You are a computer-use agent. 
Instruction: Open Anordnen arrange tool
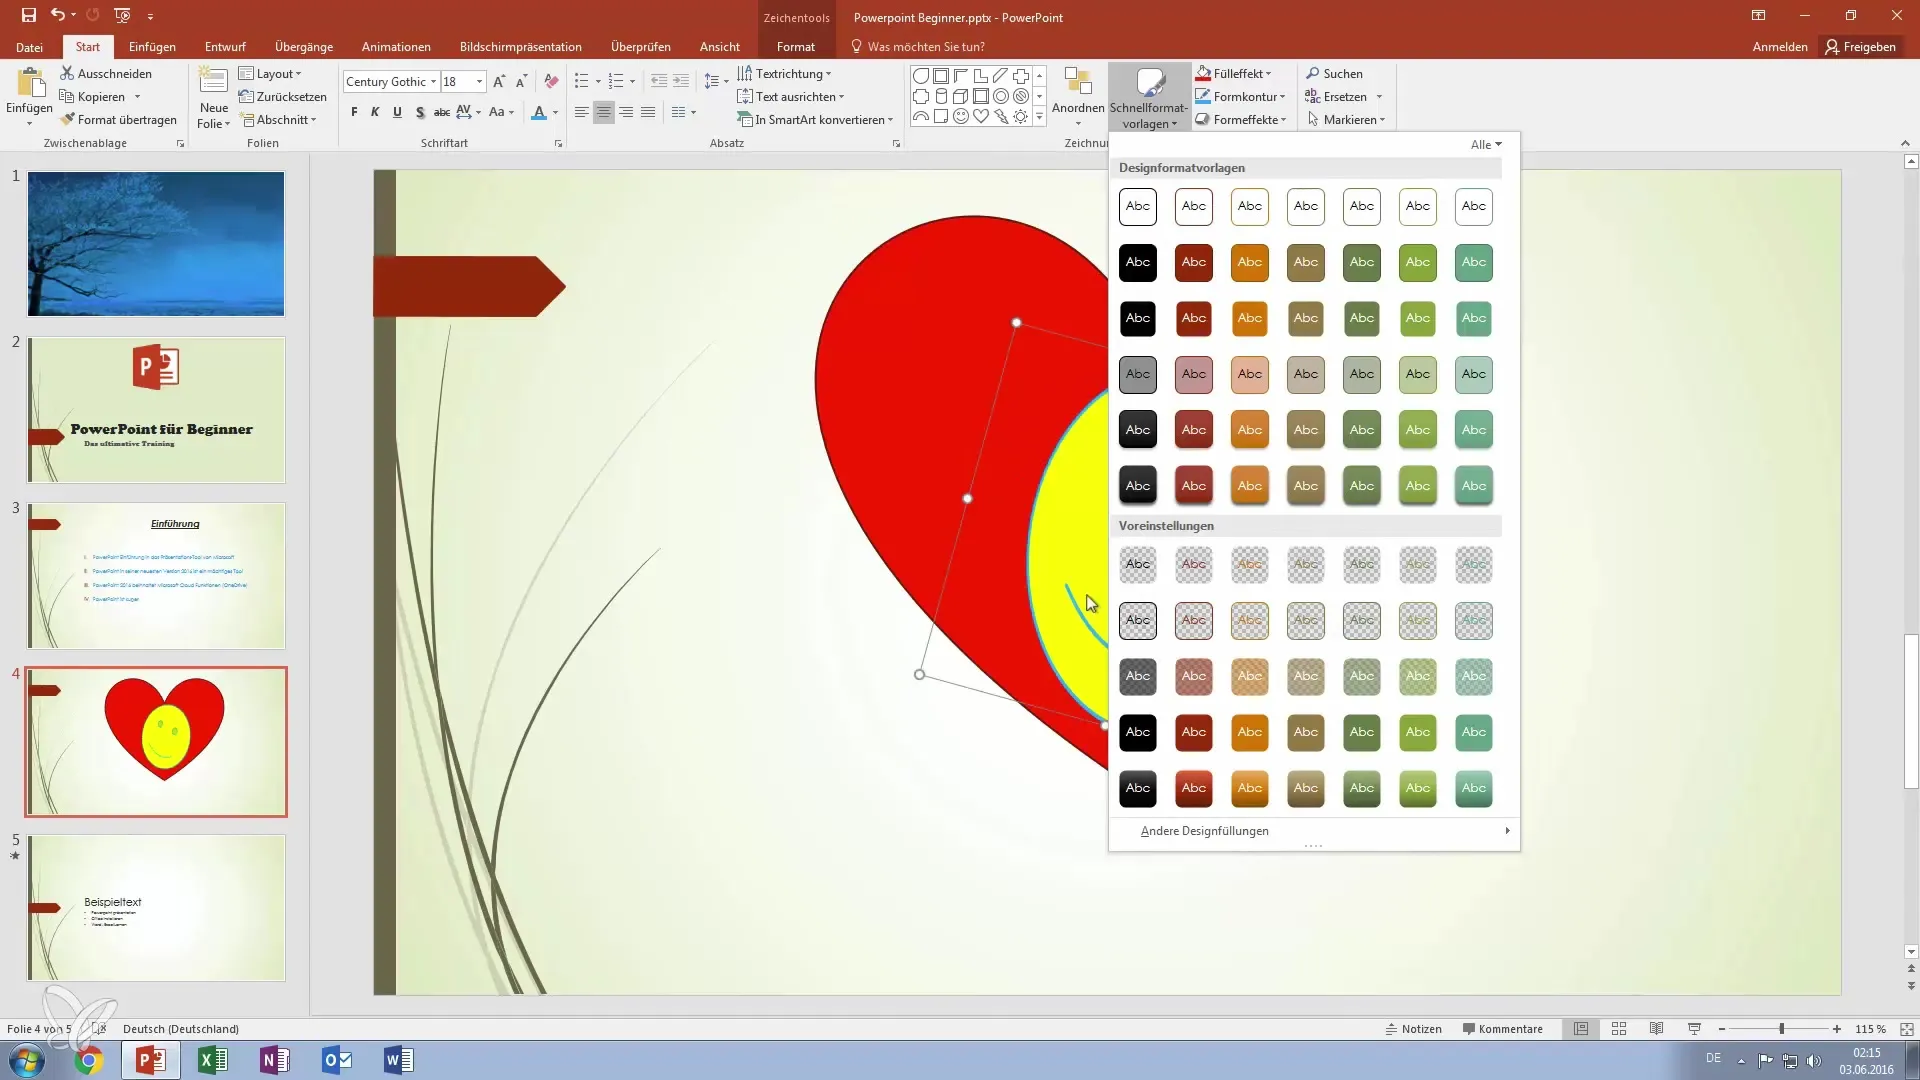coord(1078,97)
